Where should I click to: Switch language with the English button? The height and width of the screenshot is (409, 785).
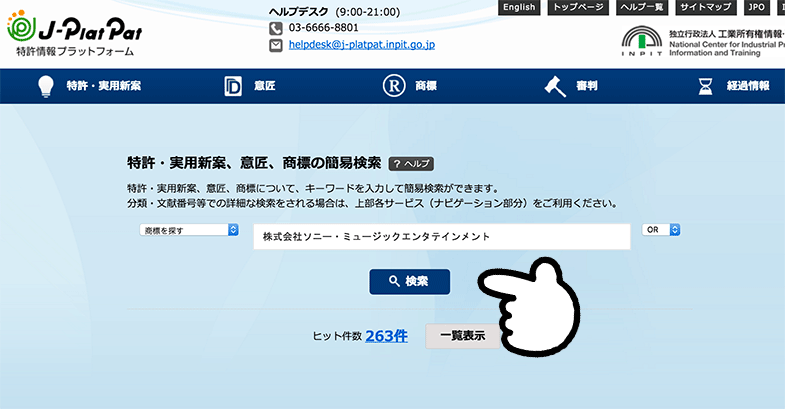519,7
